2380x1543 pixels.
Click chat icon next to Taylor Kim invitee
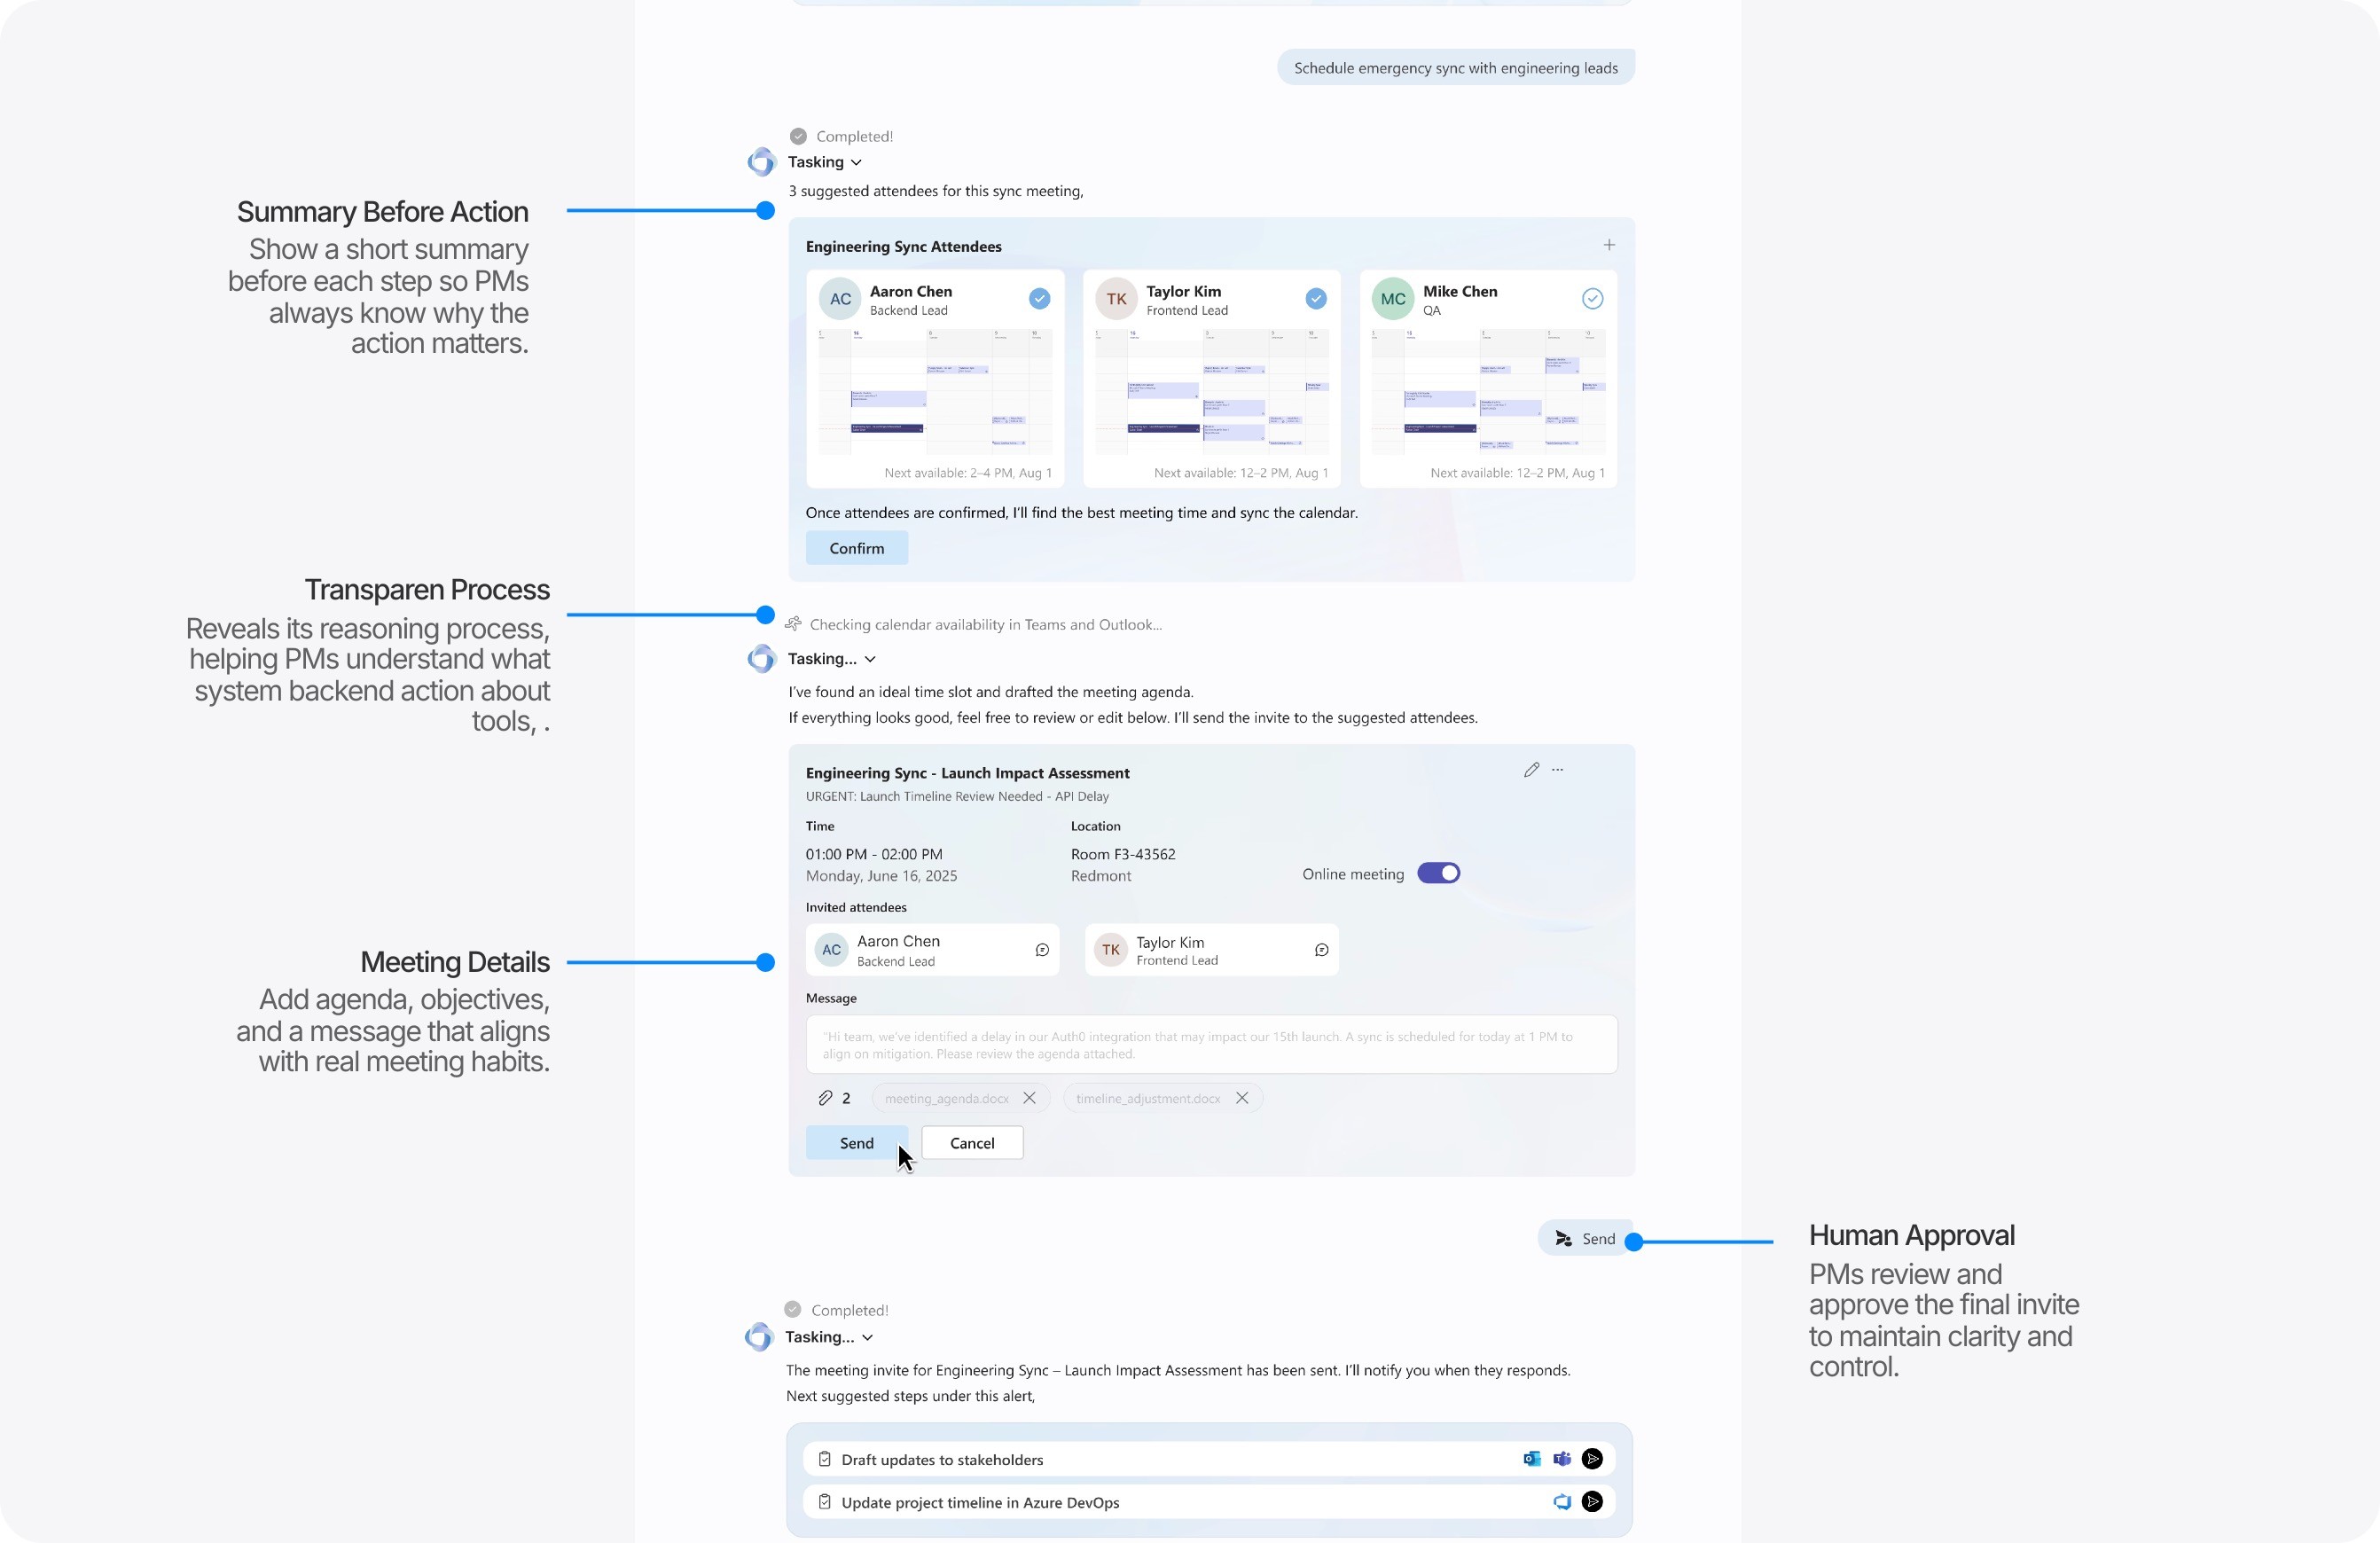click(1320, 950)
